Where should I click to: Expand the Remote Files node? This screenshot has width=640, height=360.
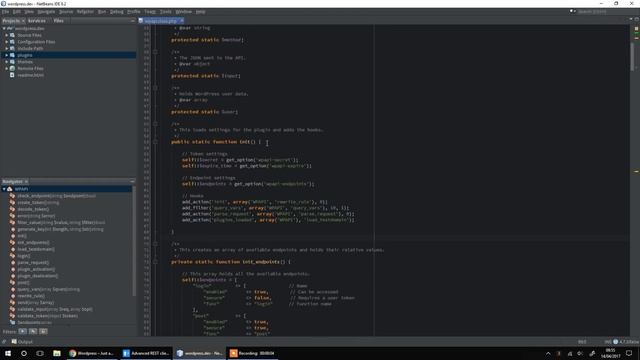point(7,68)
